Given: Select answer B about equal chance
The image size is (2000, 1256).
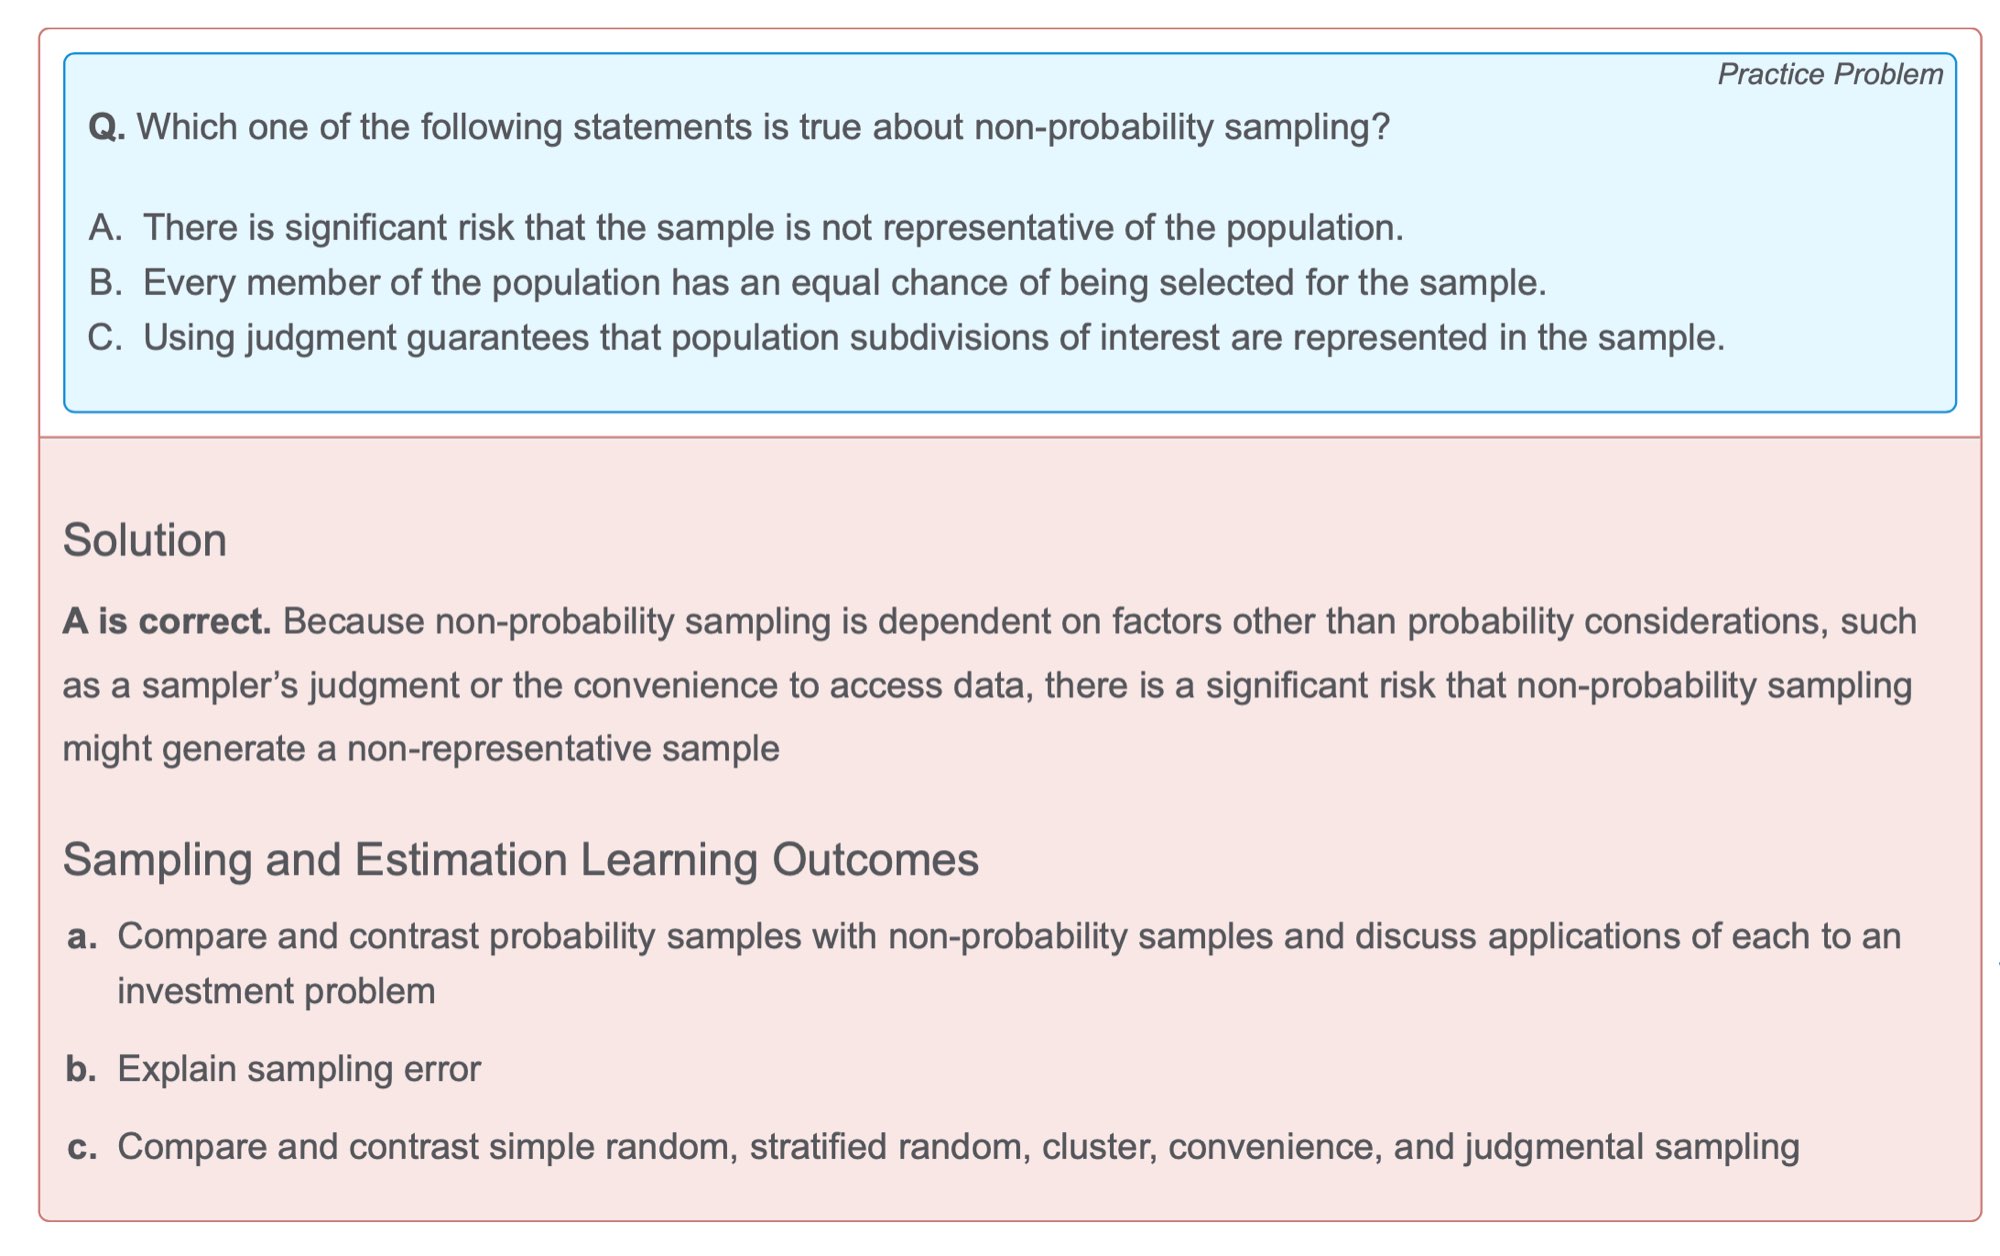Looking at the screenshot, I should (x=844, y=283).
